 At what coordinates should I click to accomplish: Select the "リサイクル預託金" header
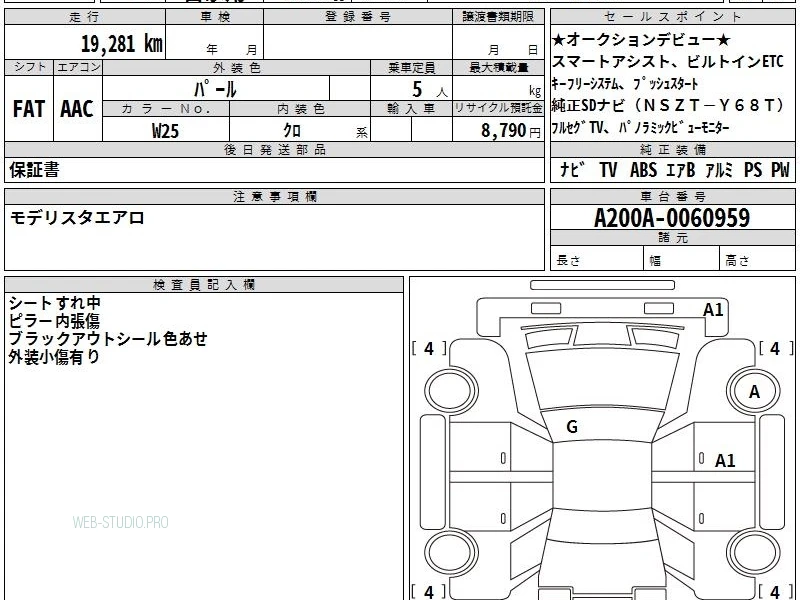(498, 108)
